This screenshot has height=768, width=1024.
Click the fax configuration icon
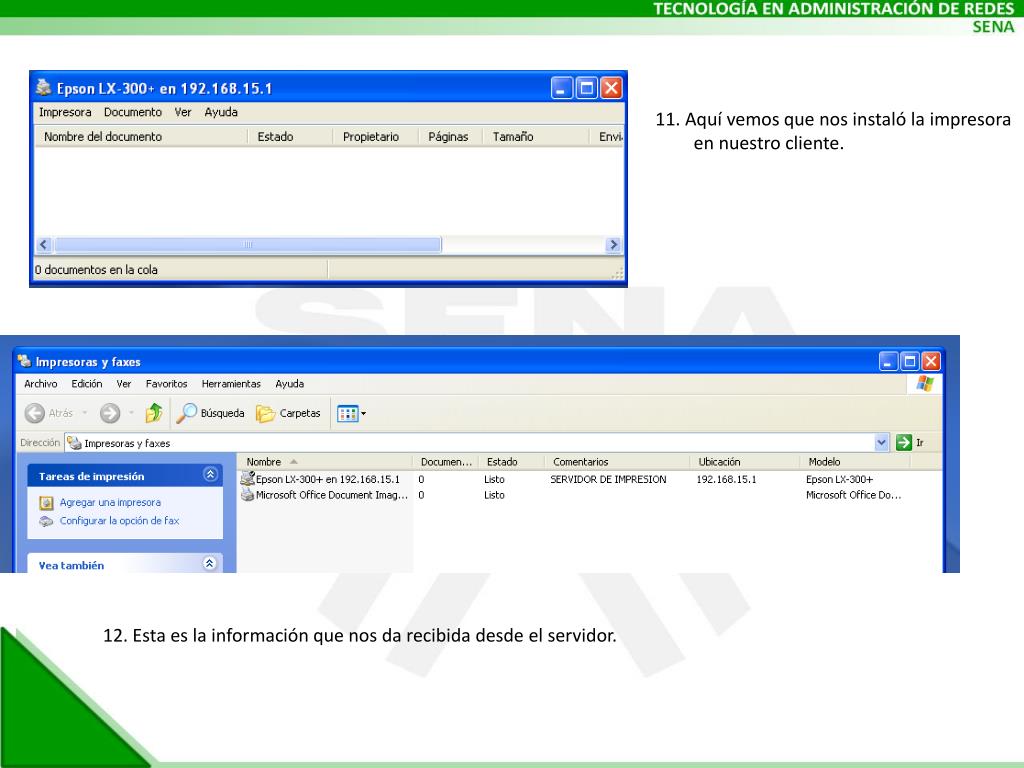[x=46, y=520]
